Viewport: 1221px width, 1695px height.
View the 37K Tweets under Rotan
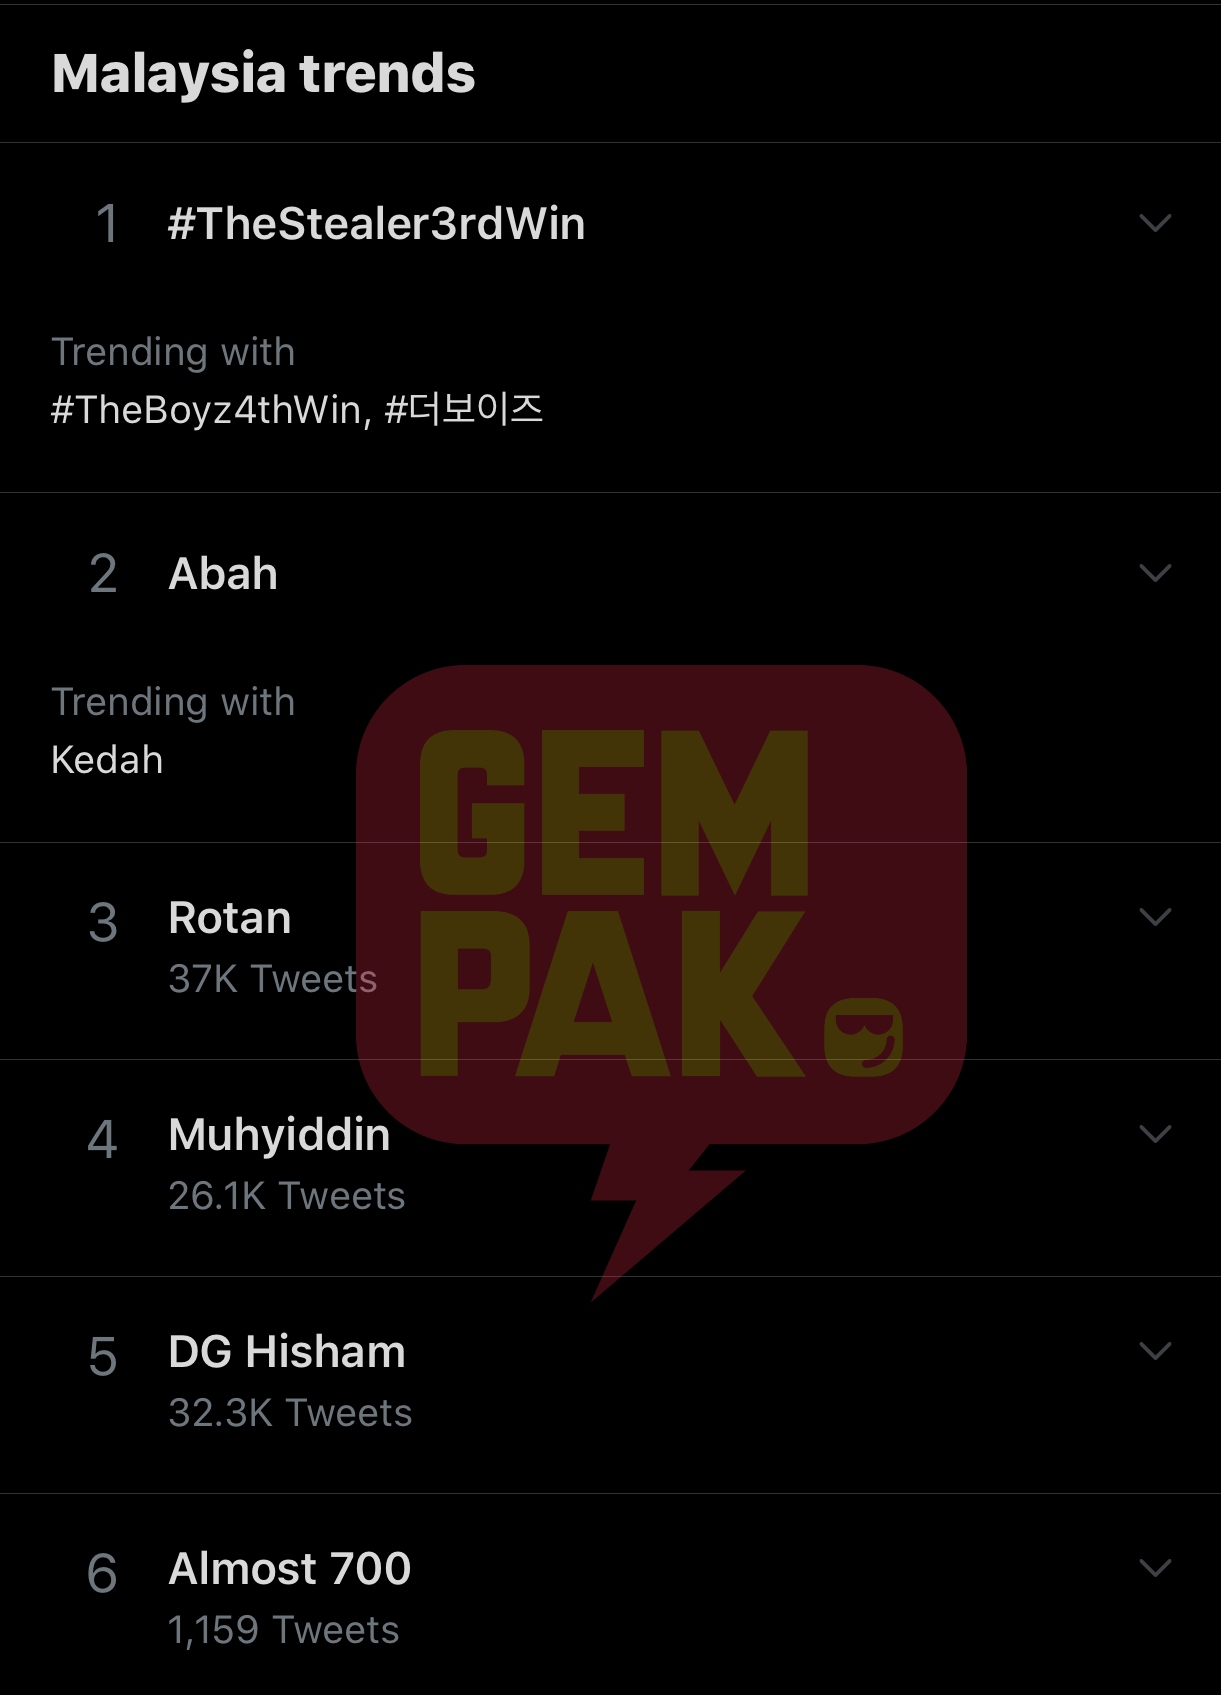273,979
